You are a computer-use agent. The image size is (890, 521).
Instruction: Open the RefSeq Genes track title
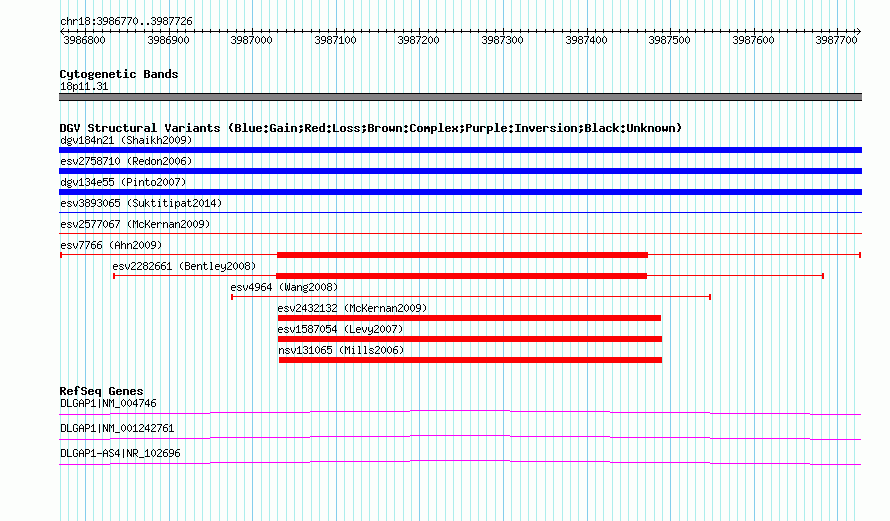(101, 391)
